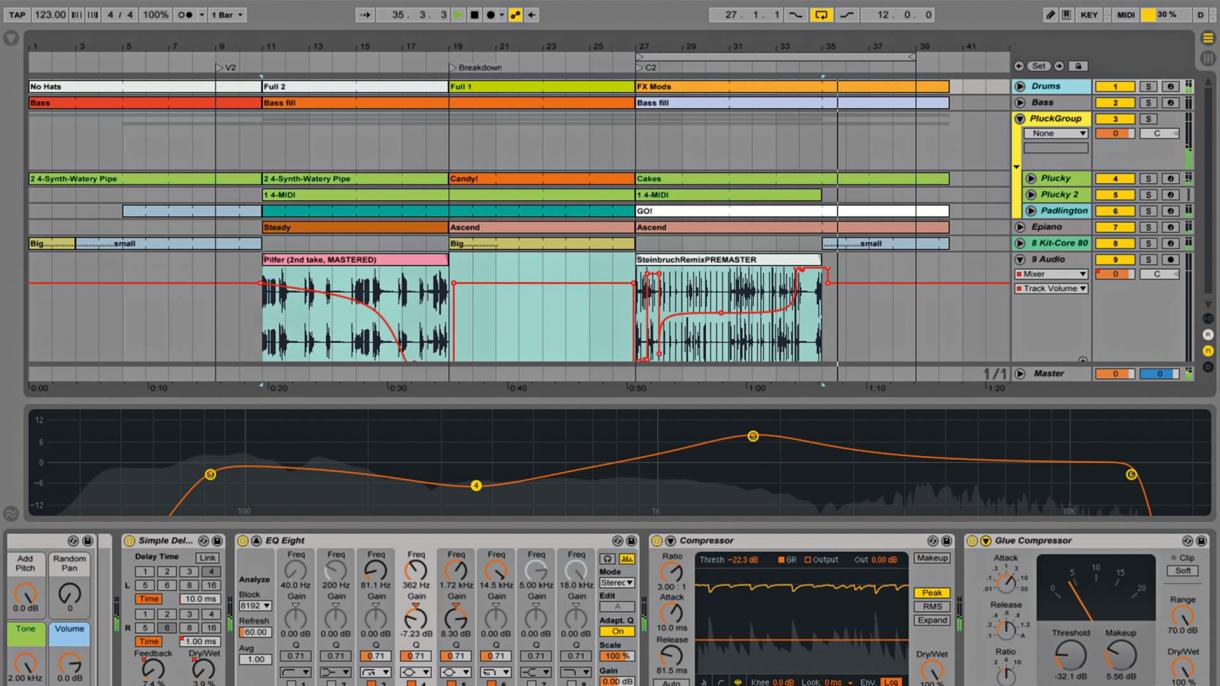Open the Block 8192 size dropdown
The width and height of the screenshot is (1220, 686).
(x=255, y=606)
